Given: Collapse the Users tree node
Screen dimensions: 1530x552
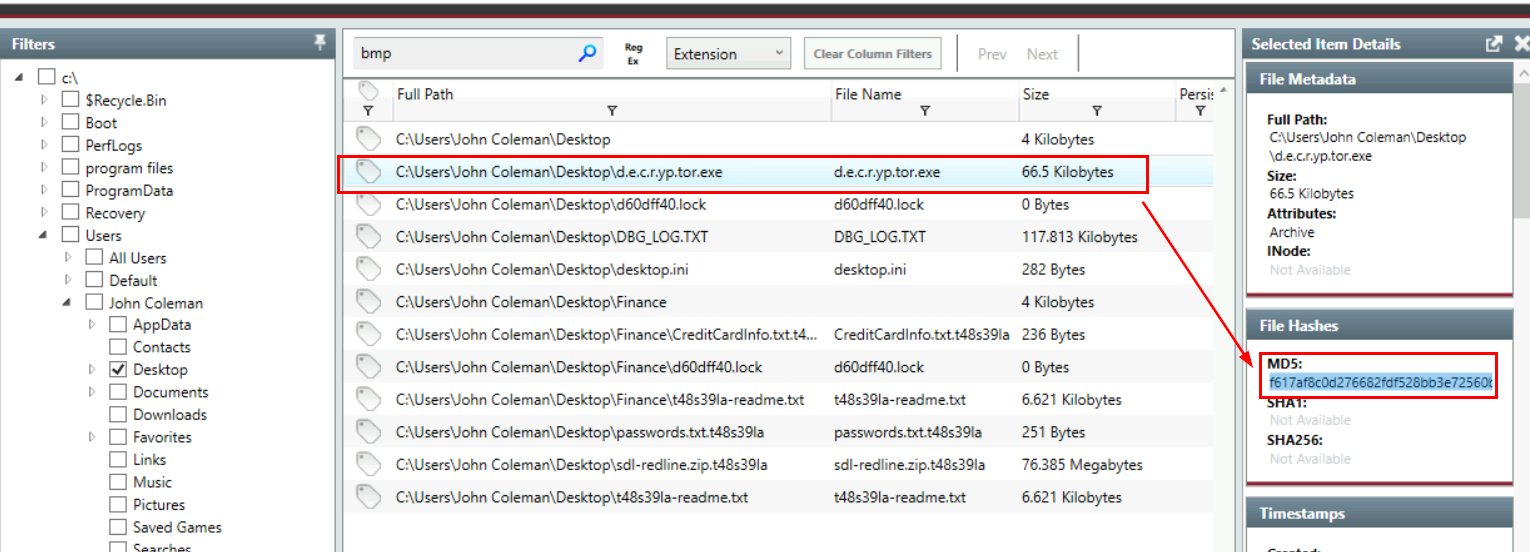Looking at the screenshot, I should click(44, 235).
